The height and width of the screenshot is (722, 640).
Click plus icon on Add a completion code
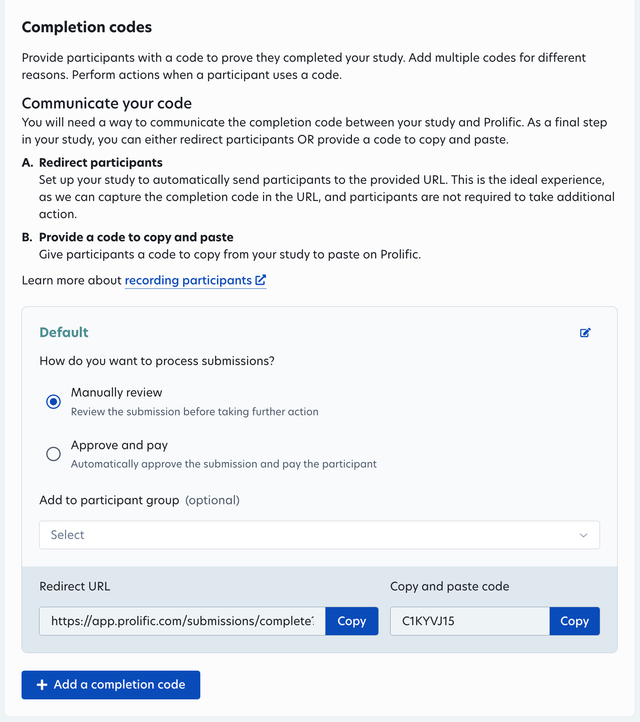42,685
